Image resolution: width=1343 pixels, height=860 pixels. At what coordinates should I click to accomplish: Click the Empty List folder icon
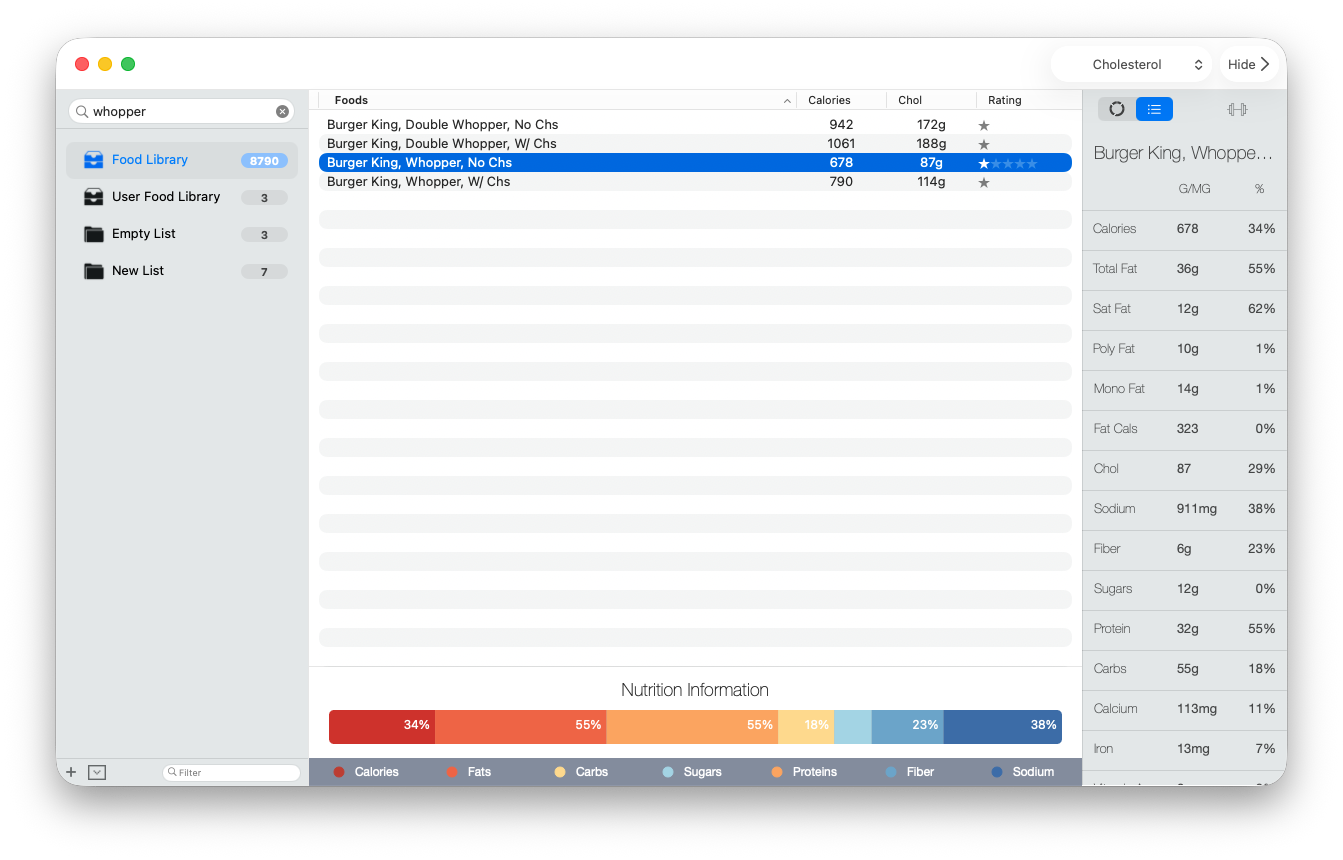(94, 234)
